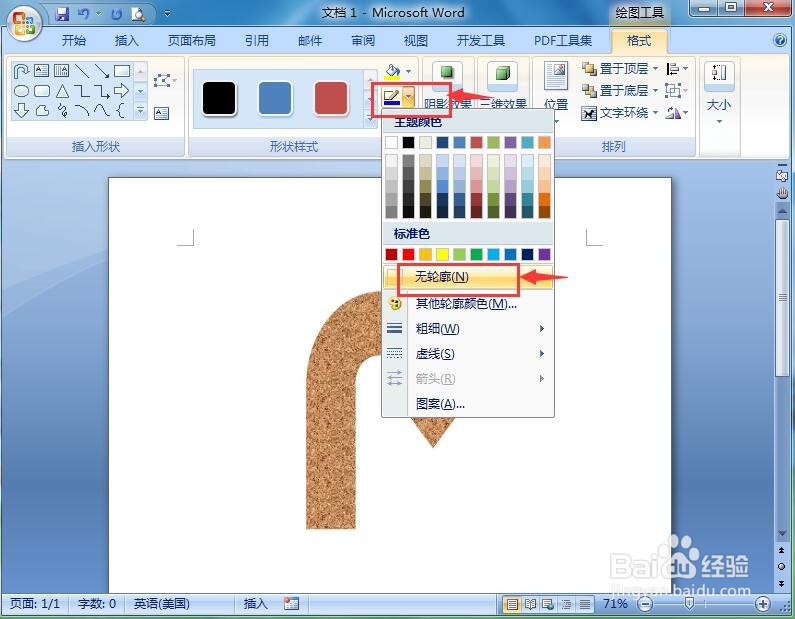Choose the rectangle shape

[122, 70]
